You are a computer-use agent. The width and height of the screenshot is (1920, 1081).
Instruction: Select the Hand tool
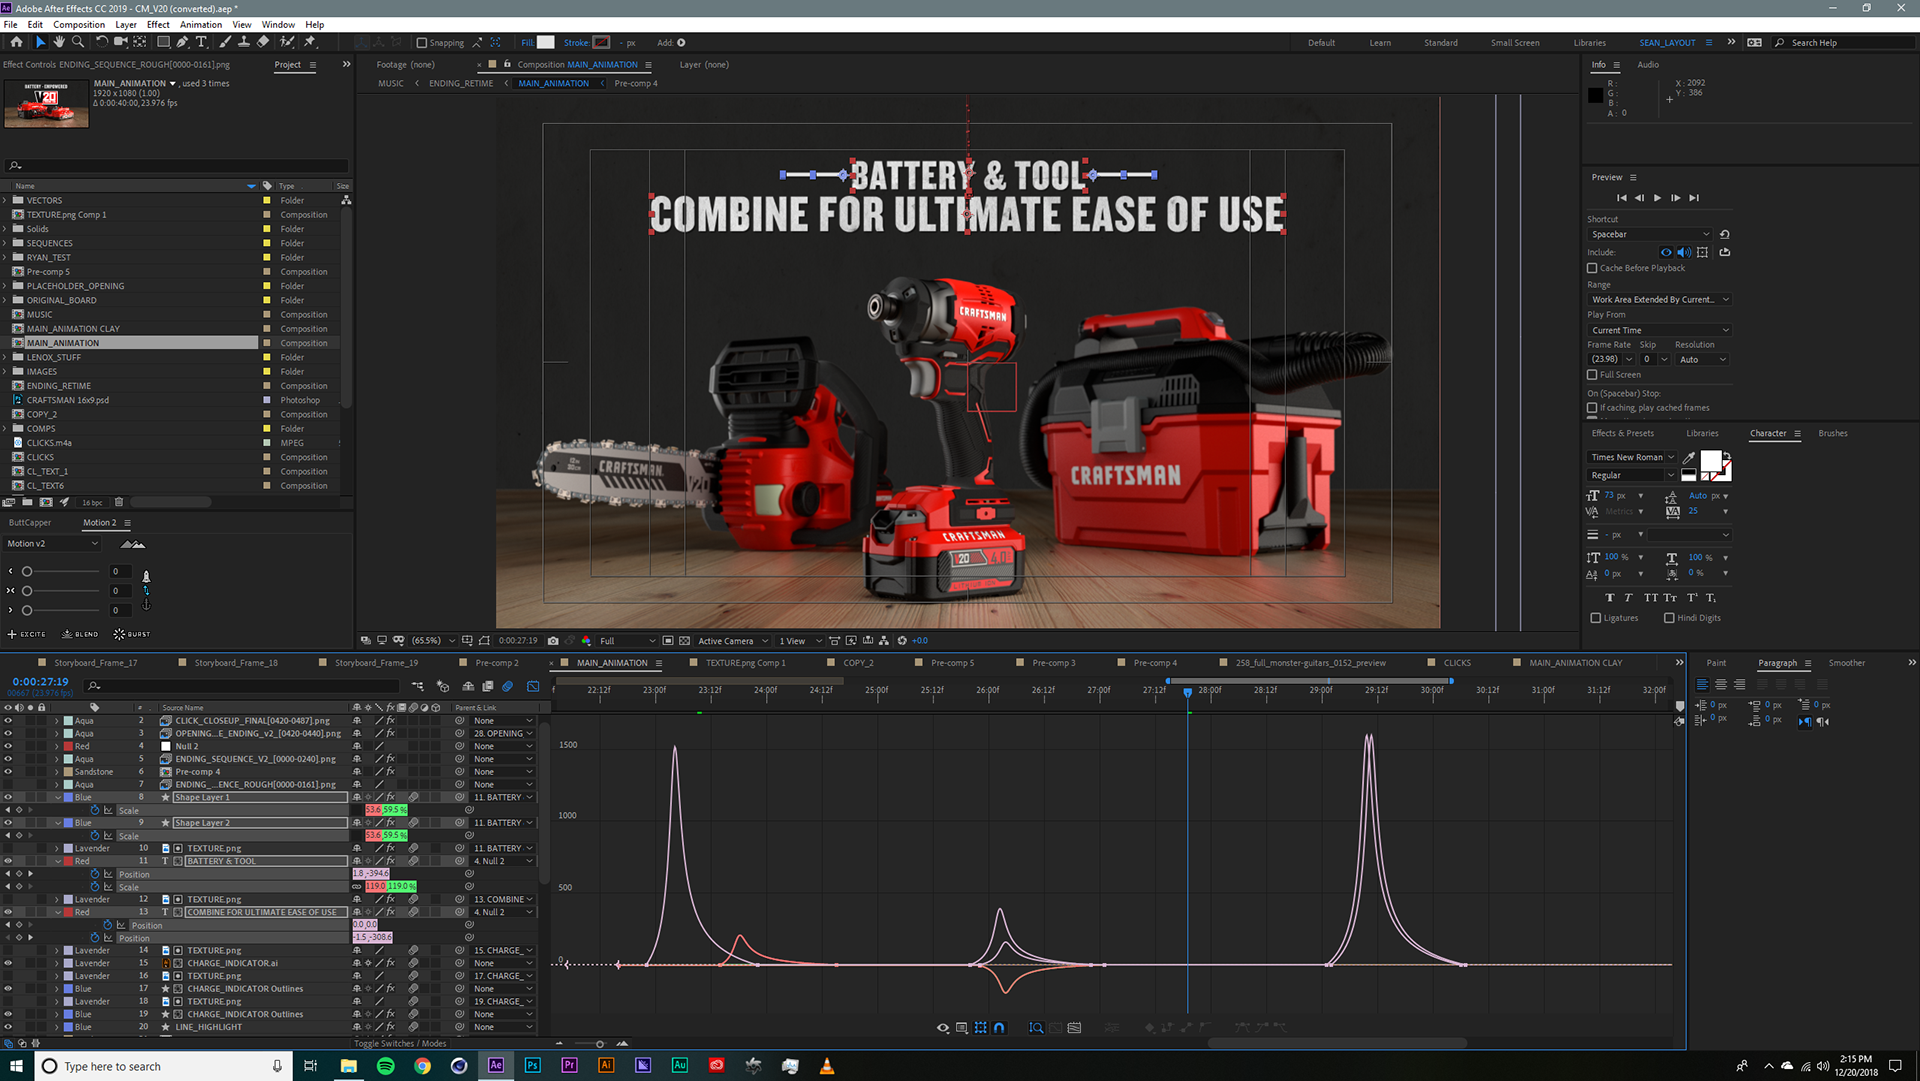(x=59, y=42)
